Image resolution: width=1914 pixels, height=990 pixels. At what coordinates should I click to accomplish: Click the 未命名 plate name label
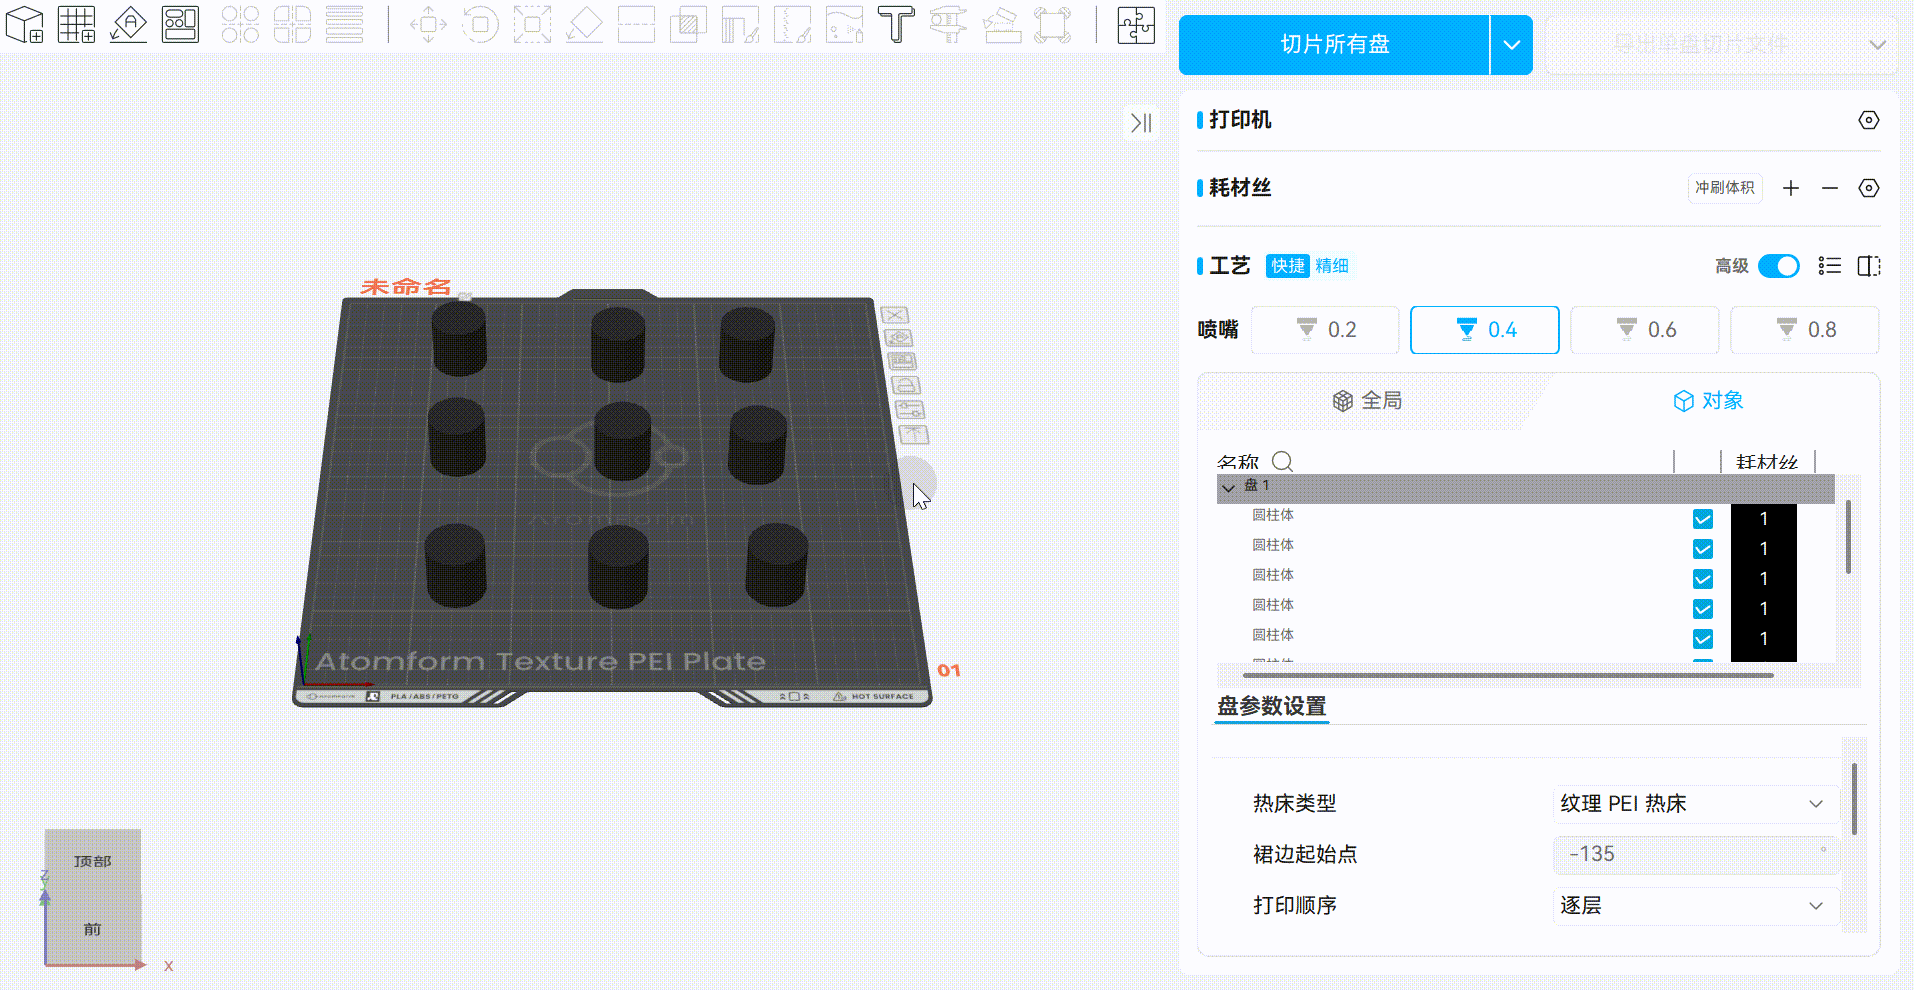(x=406, y=287)
